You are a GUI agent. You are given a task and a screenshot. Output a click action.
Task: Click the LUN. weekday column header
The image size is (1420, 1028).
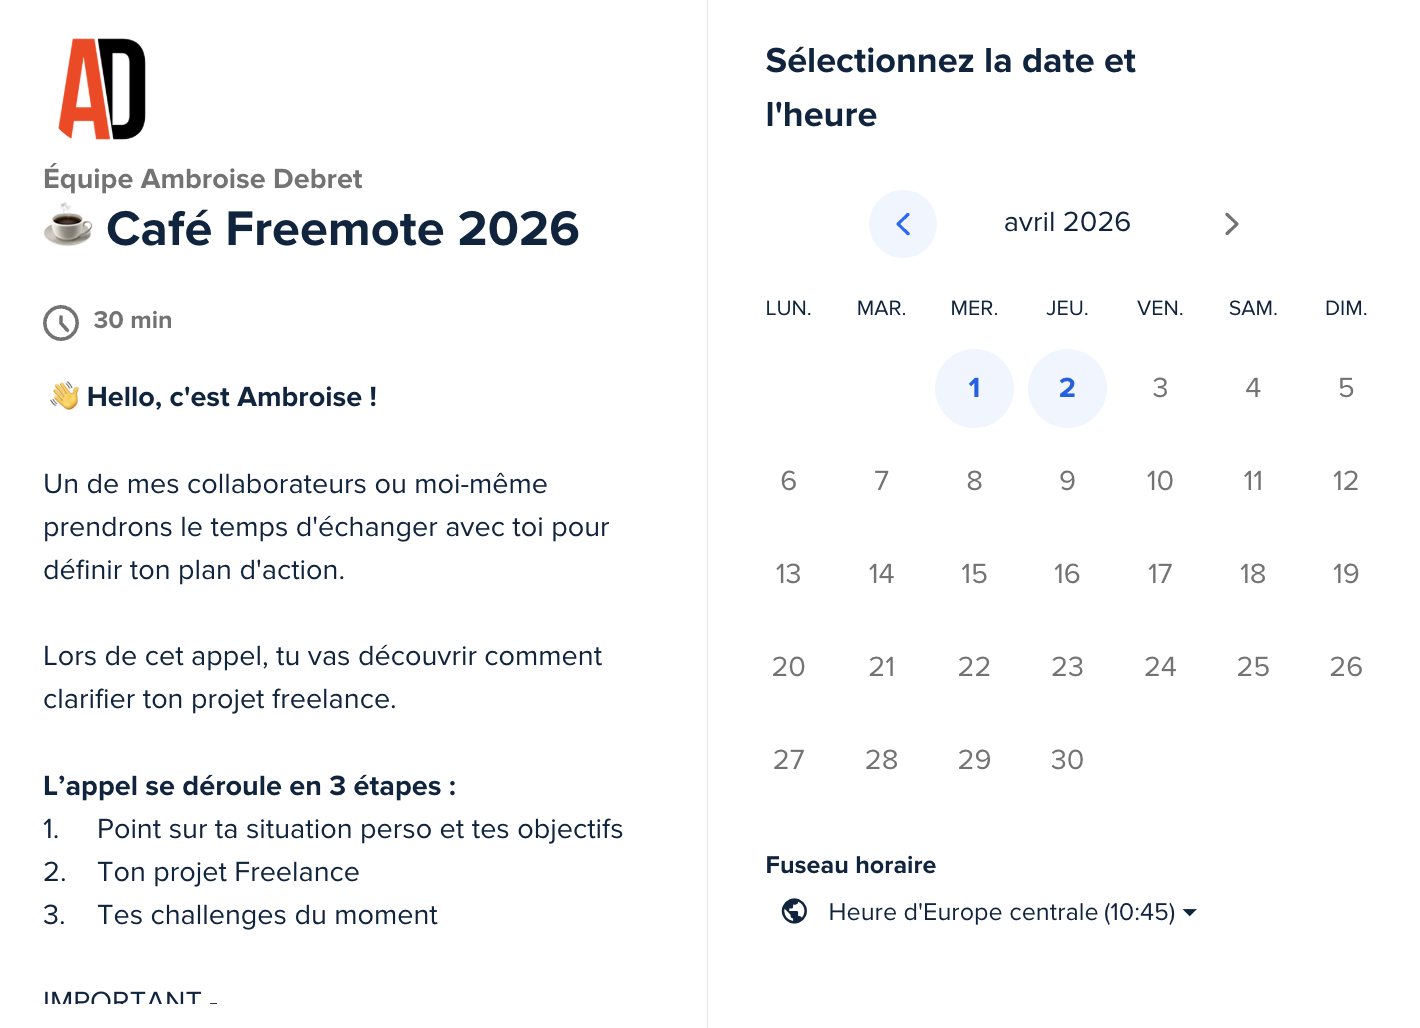pos(788,308)
